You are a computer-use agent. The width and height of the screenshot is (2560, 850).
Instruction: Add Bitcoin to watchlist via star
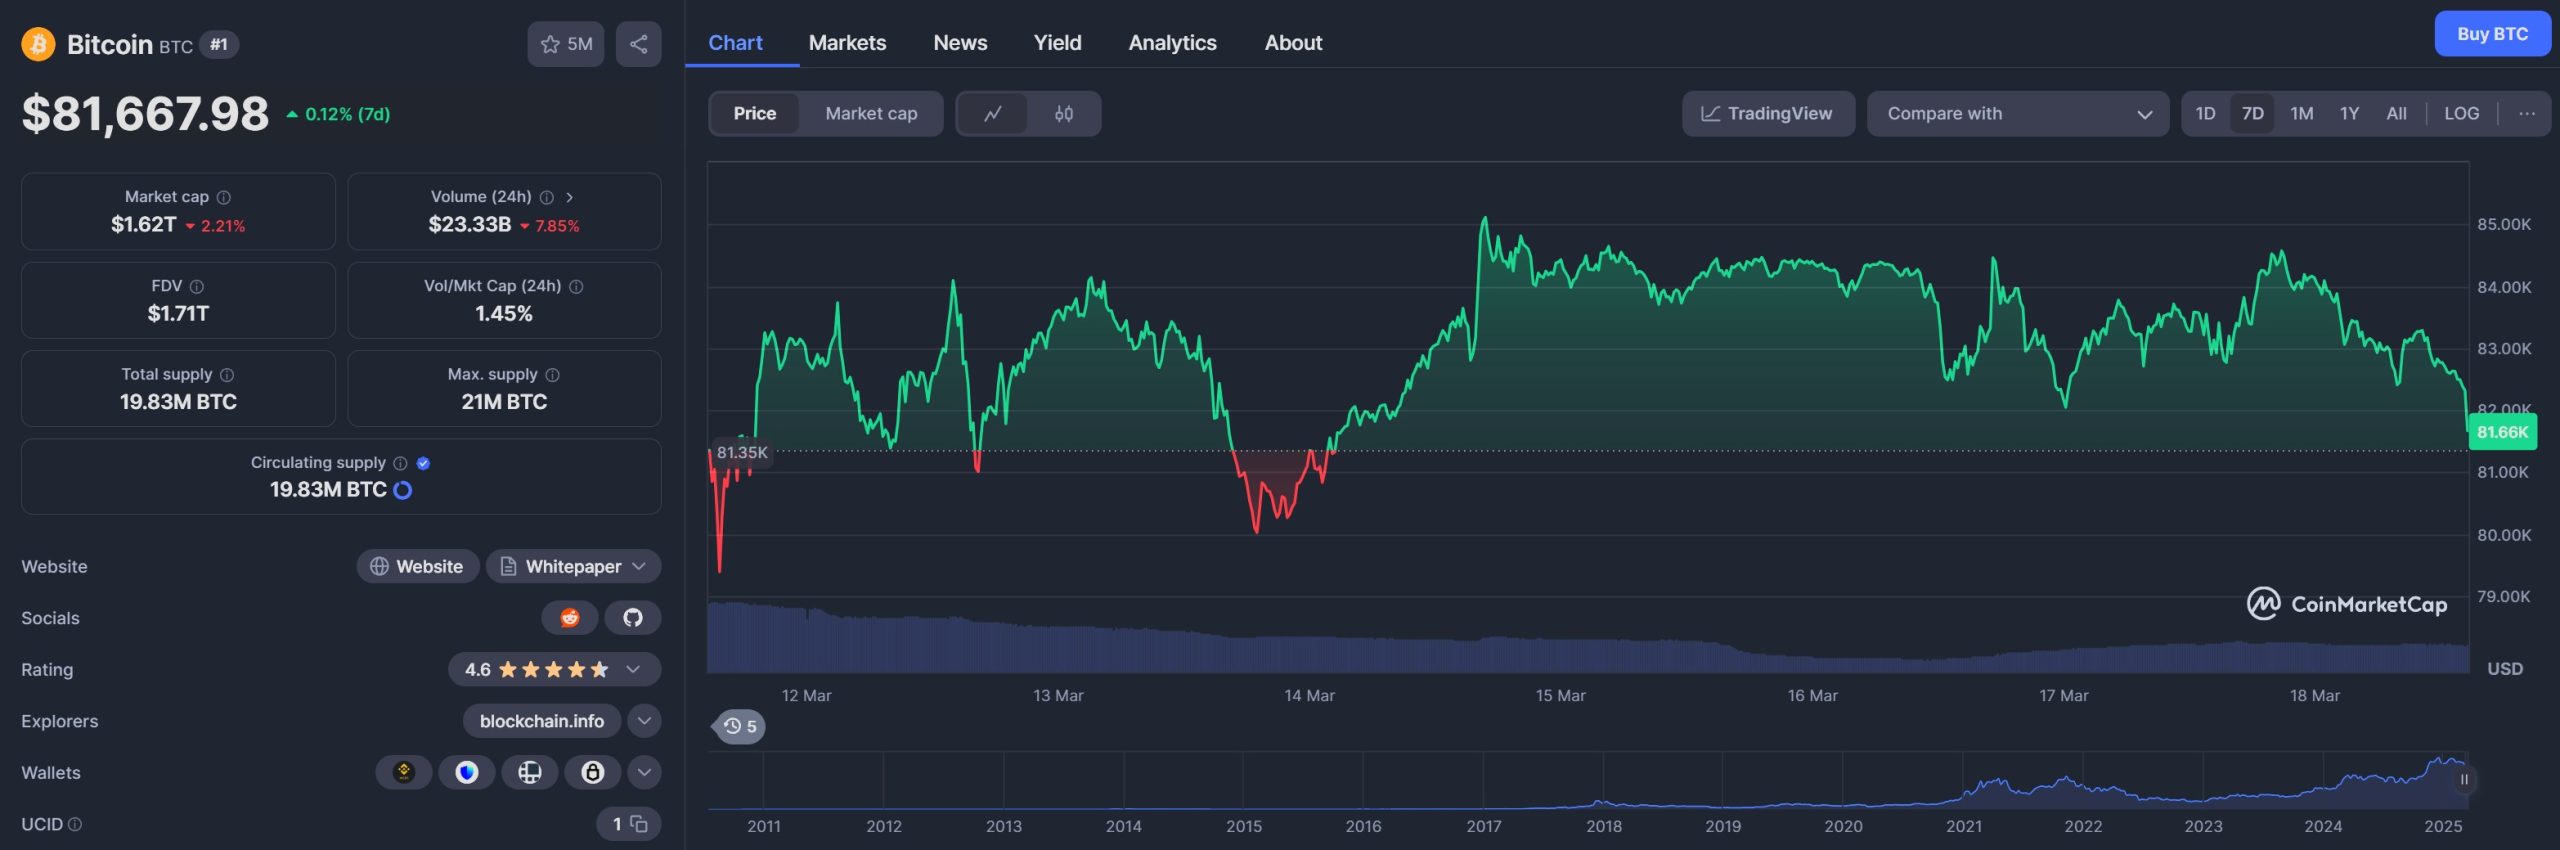point(566,44)
